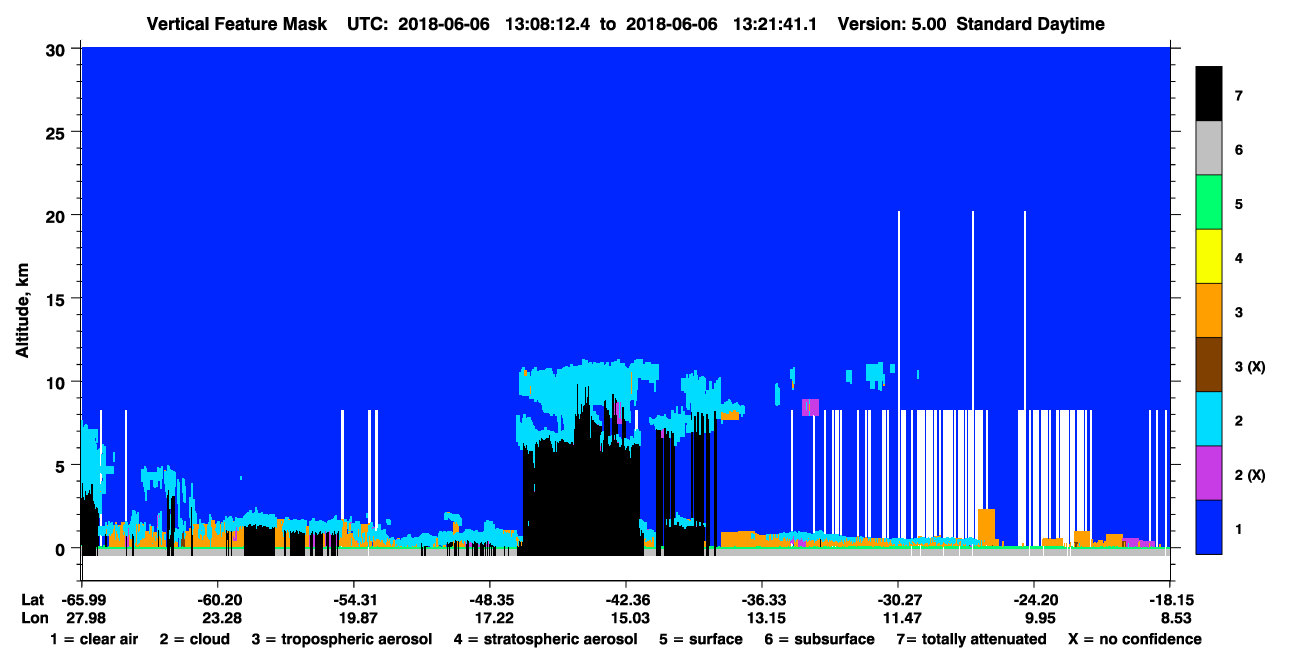
Task: Click longitude value '8.53'
Action: tap(1177, 618)
